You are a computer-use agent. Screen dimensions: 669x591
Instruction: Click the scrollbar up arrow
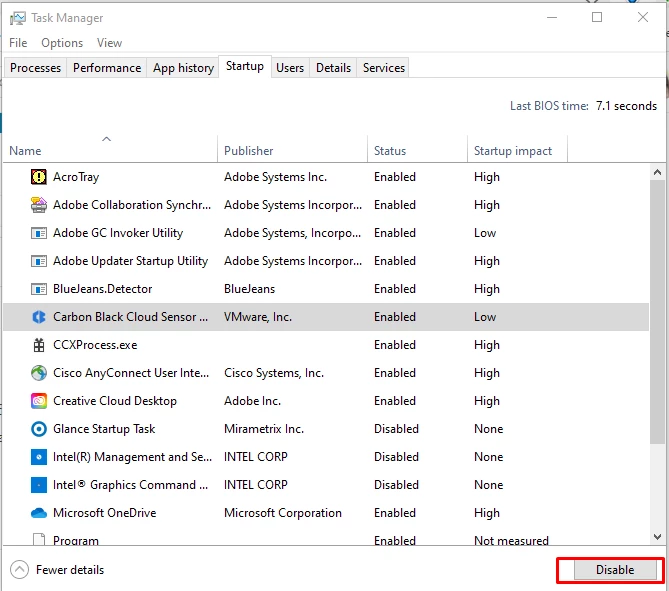[657, 172]
